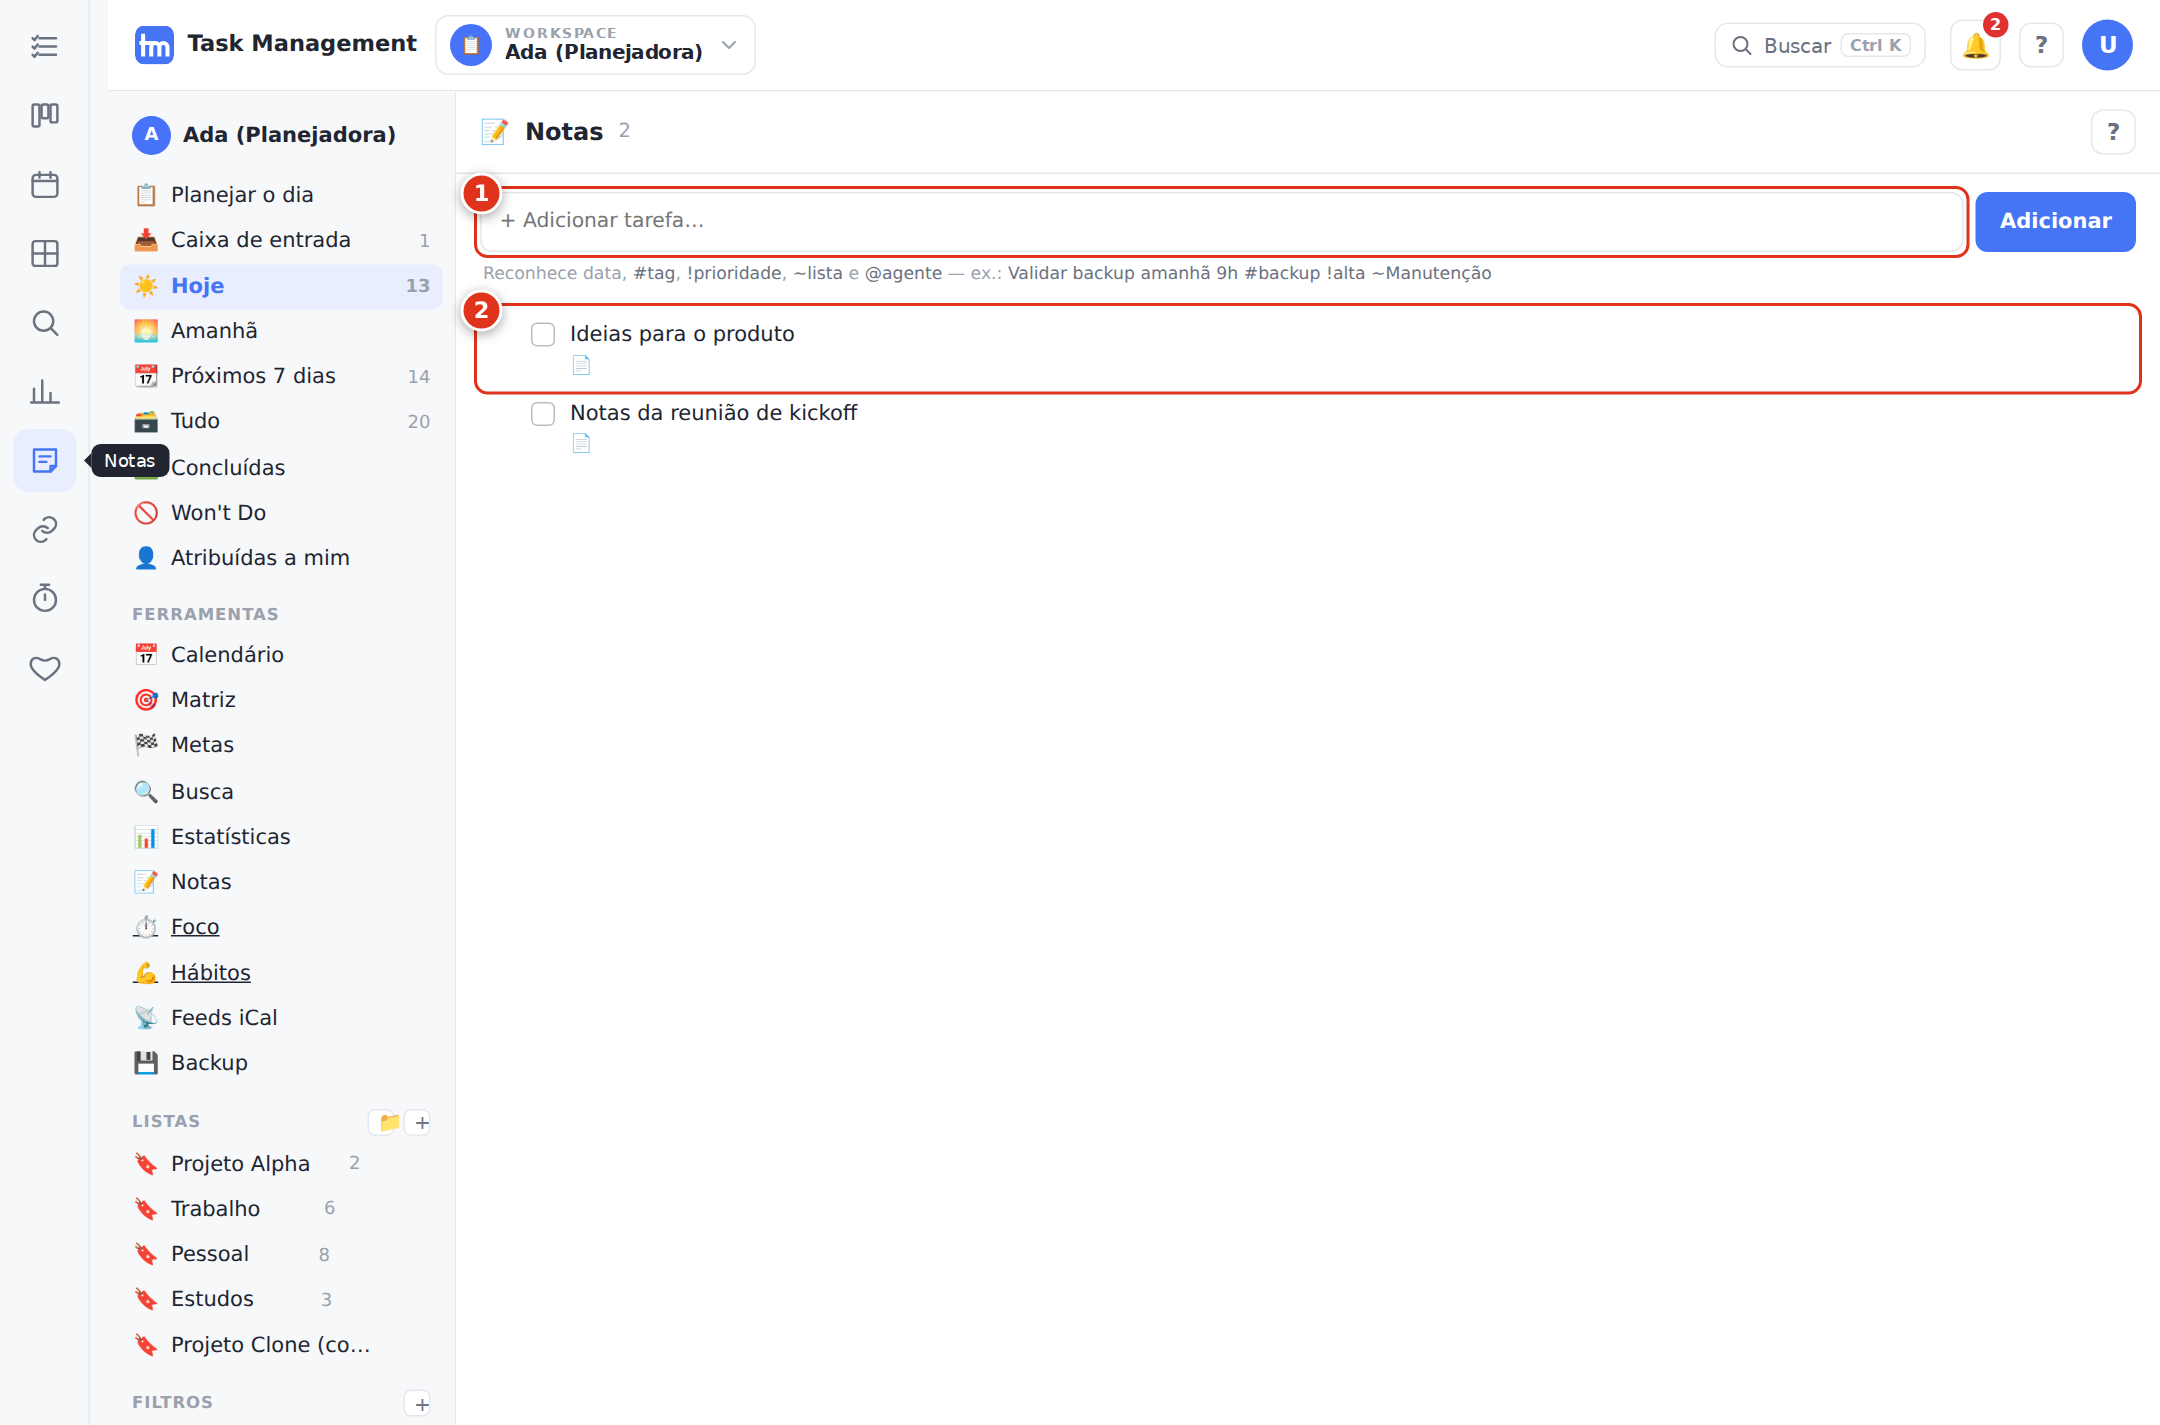
Task: Open the Buscar search box
Action: click(1819, 45)
